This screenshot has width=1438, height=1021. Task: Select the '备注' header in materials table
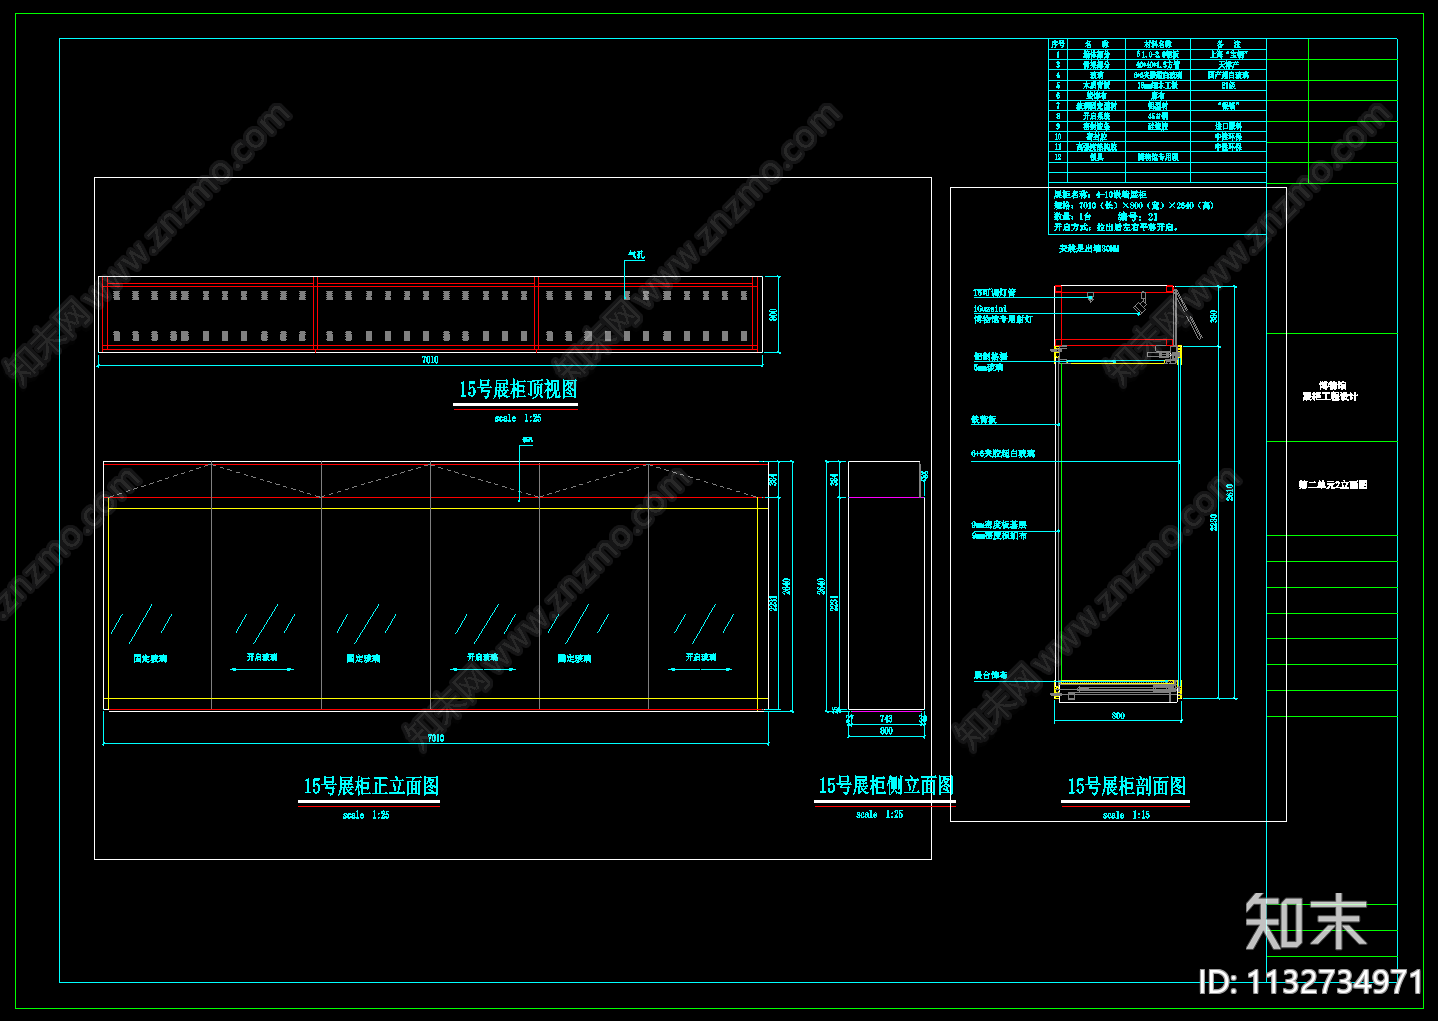click(1229, 44)
